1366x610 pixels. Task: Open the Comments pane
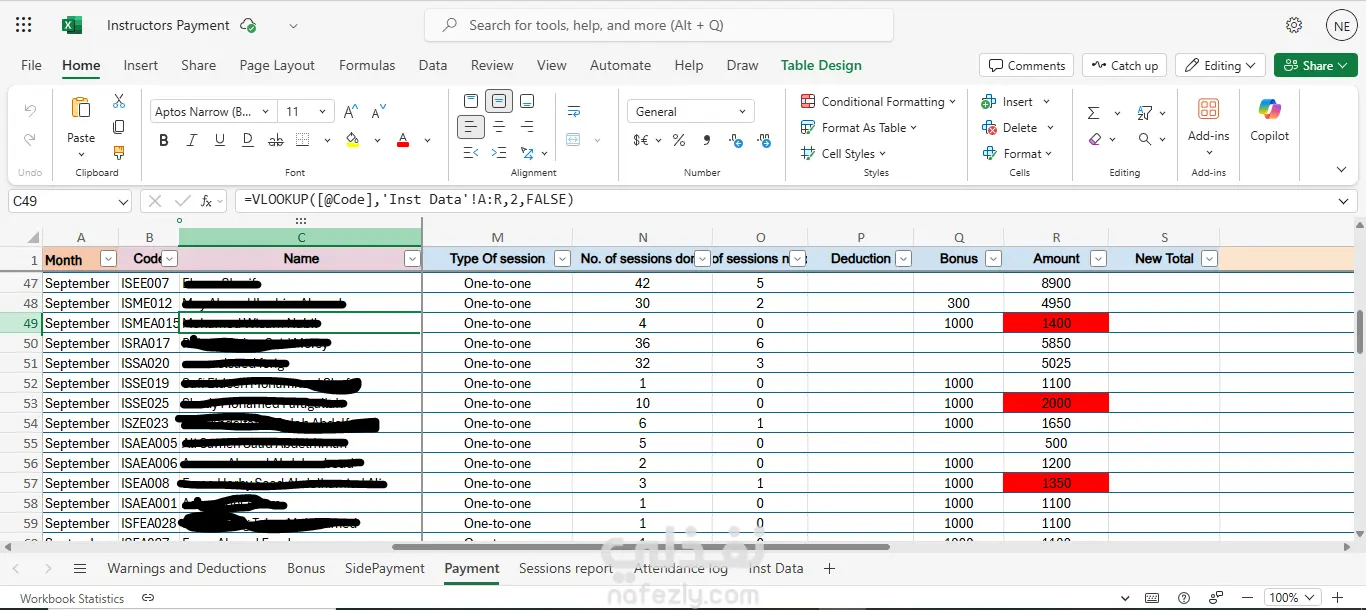1026,65
